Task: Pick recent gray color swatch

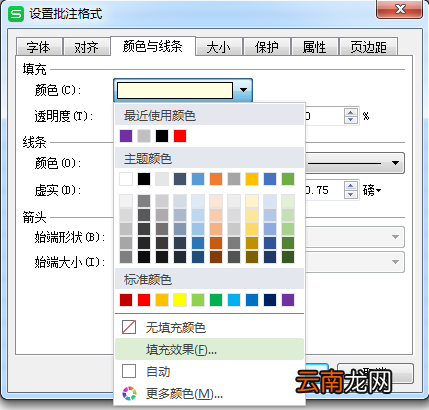Action: (x=144, y=136)
